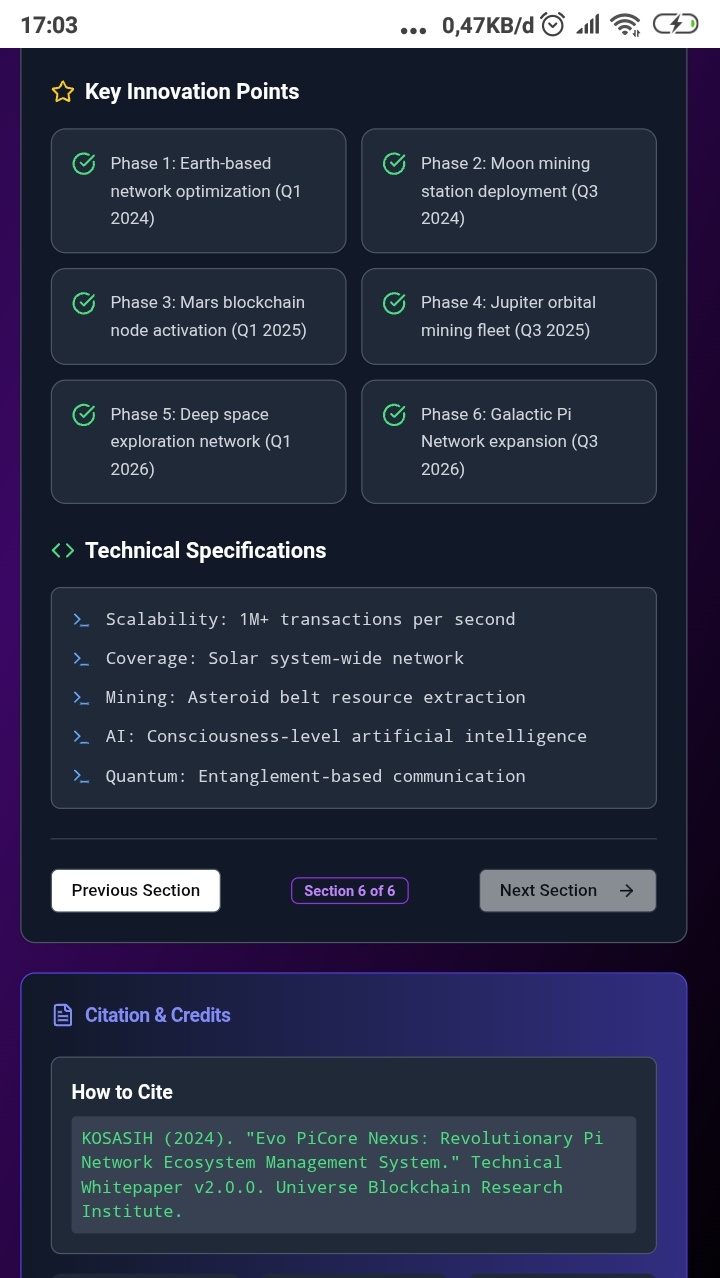Click the document icon next to Citation & Credits
Screen dimensions: 720x1278
click(x=63, y=1015)
